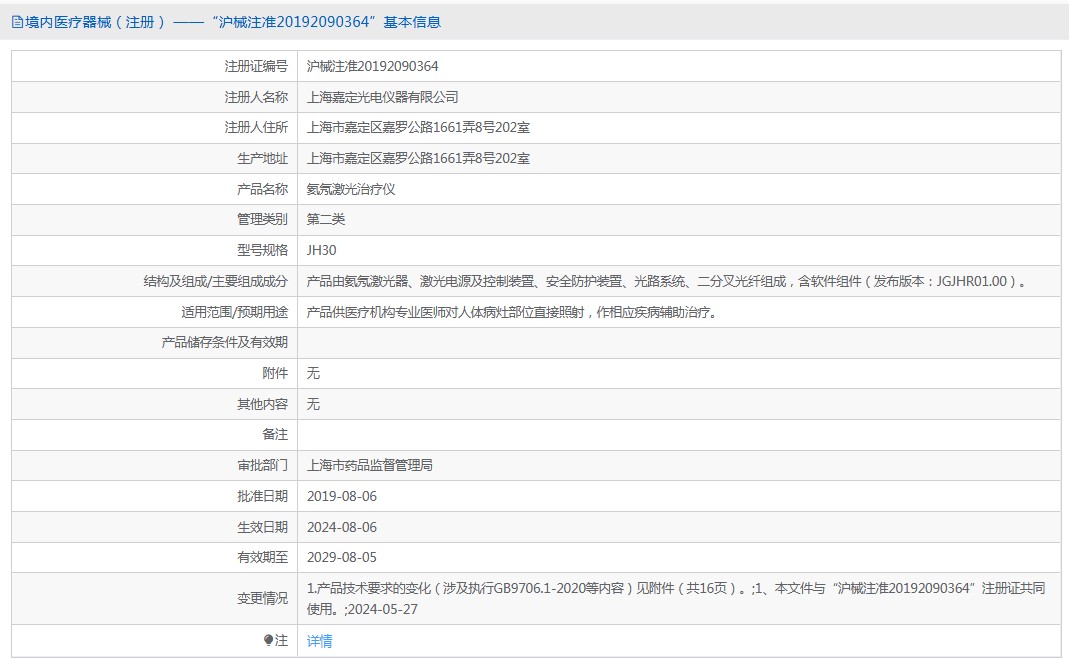This screenshot has width=1069, height=666.
Task: Select expiry date 2029-08-05
Action: point(342,557)
